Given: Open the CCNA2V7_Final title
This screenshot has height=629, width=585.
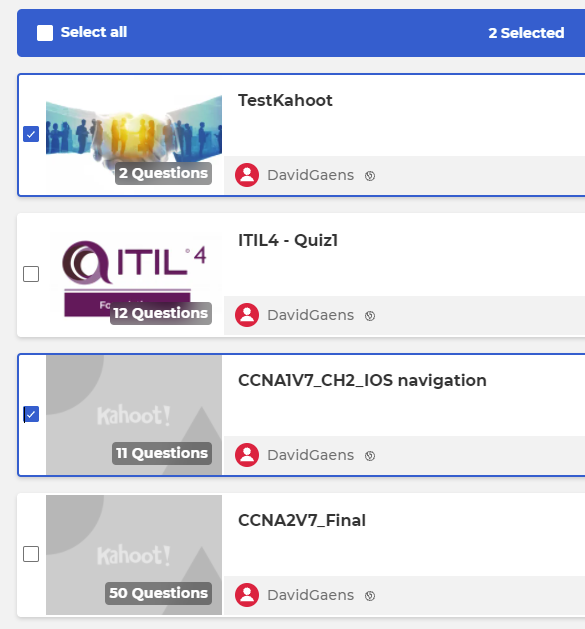Looking at the screenshot, I should pos(302,520).
